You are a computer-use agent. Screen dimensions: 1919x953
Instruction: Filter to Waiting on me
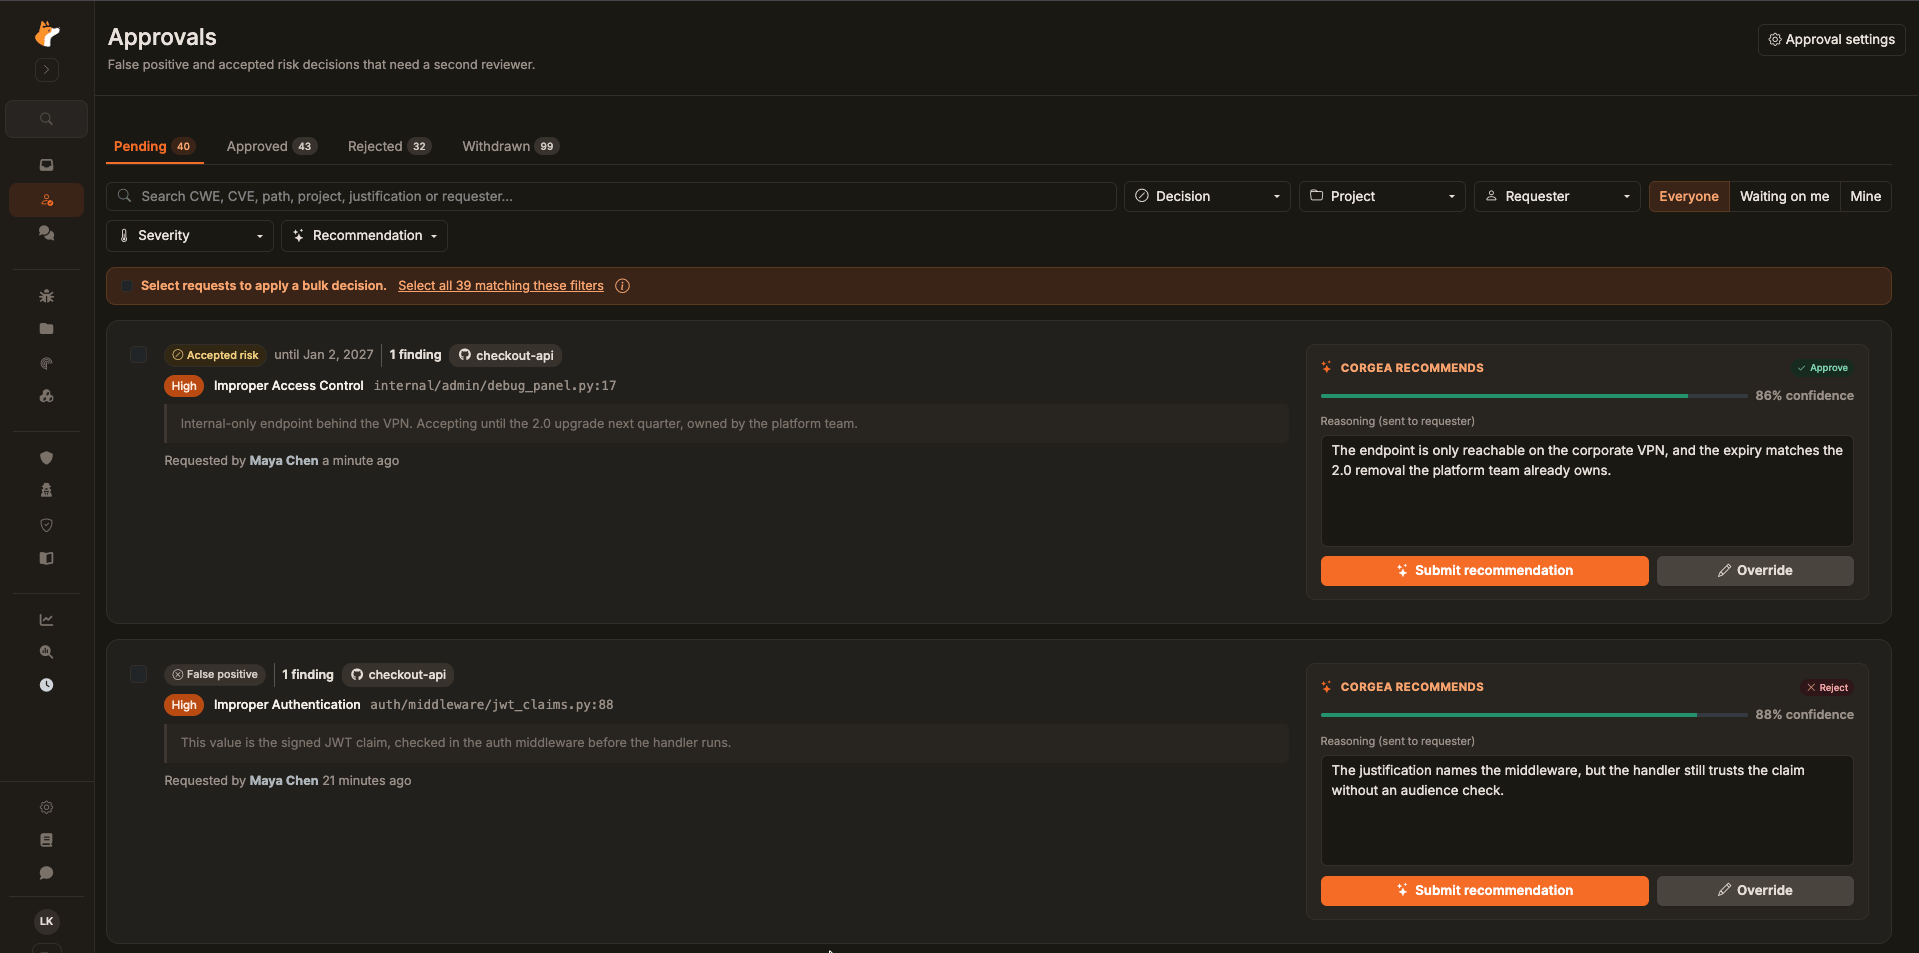click(1784, 196)
